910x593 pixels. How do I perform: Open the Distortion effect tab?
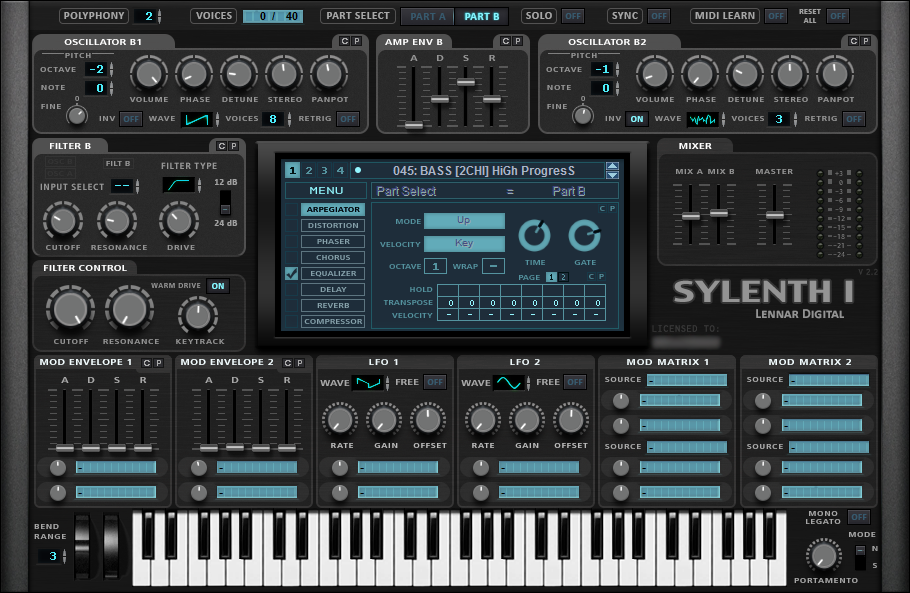(x=333, y=226)
